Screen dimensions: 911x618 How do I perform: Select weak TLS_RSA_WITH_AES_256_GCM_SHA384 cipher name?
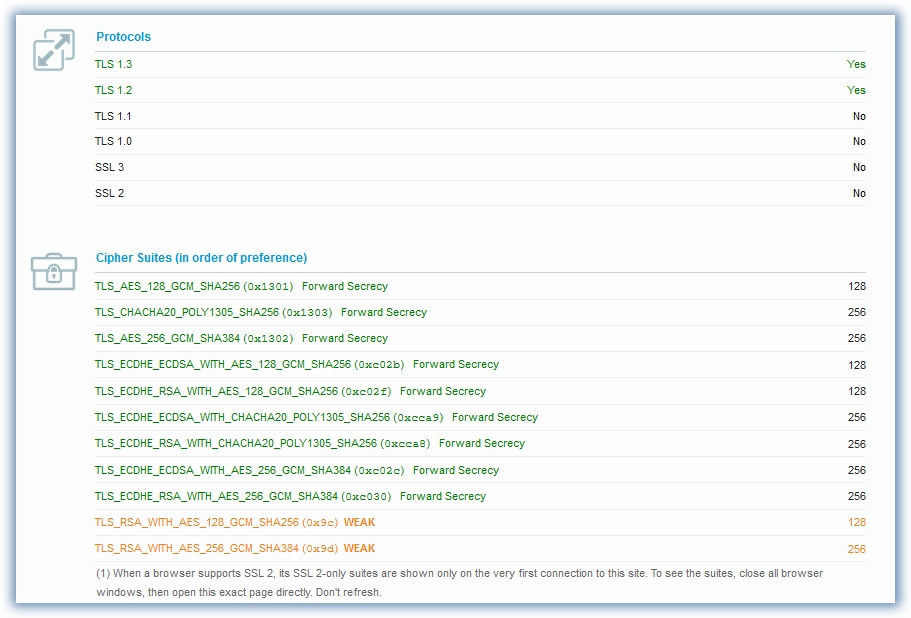tap(197, 549)
